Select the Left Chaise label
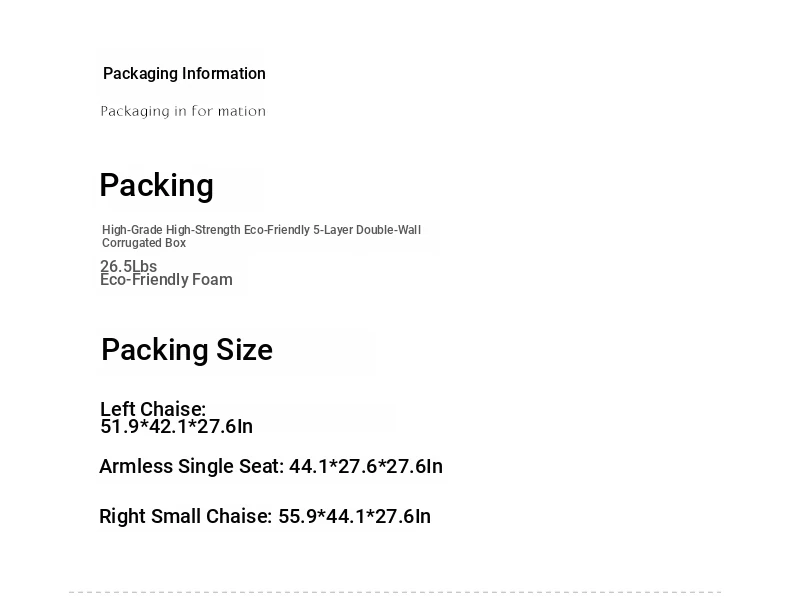Screen dimensions: 790x597 coord(153,409)
